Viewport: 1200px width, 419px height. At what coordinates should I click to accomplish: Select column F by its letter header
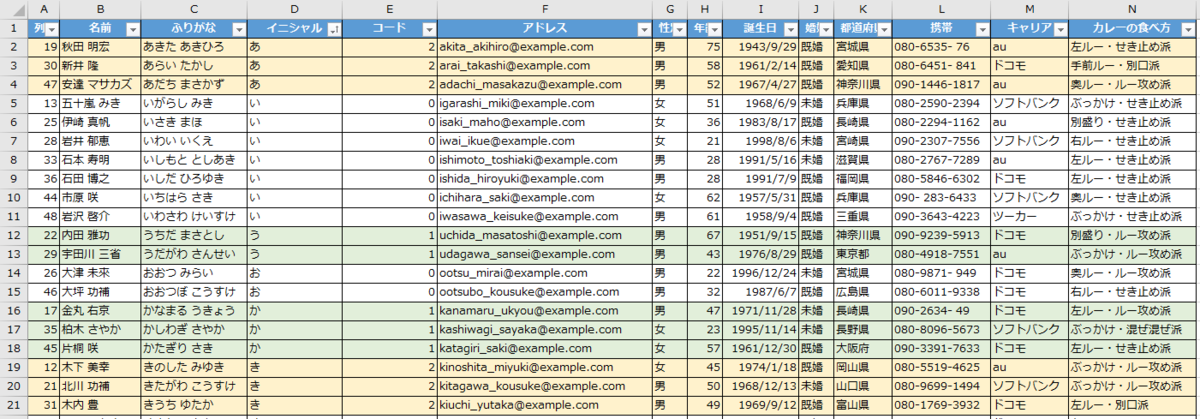[x=545, y=10]
